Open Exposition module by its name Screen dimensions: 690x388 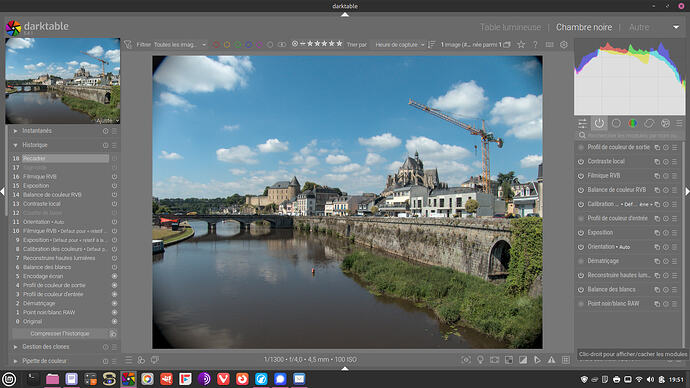[600, 233]
